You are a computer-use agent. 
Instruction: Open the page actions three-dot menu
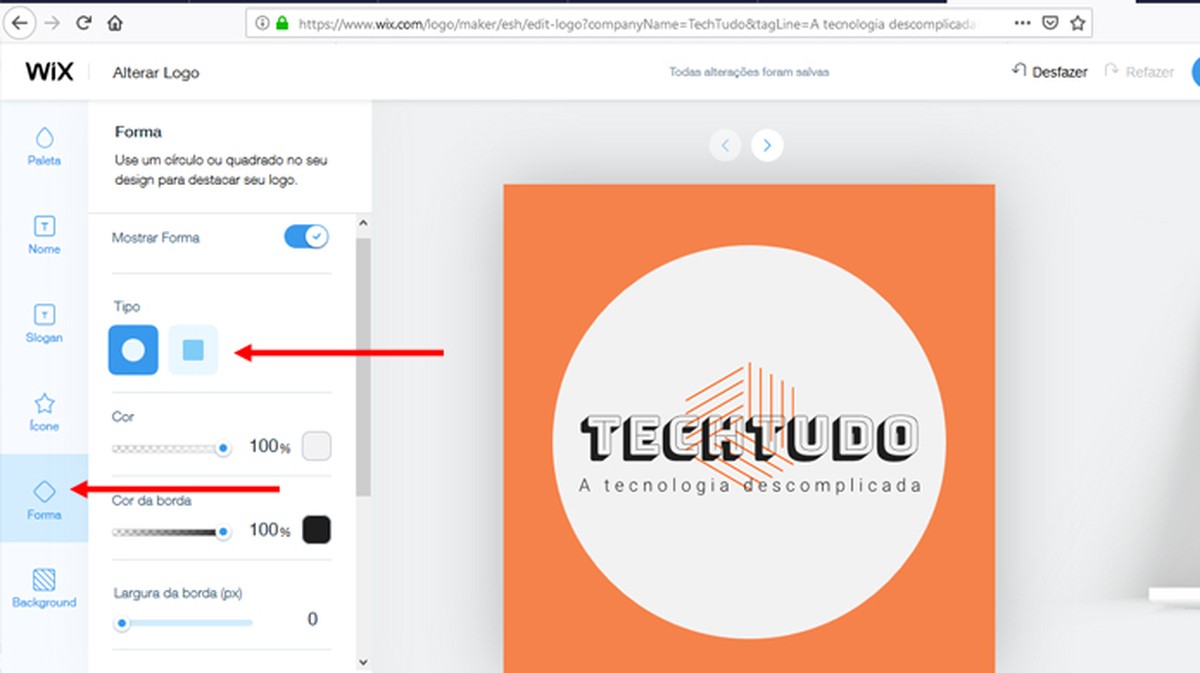[x=1023, y=22]
